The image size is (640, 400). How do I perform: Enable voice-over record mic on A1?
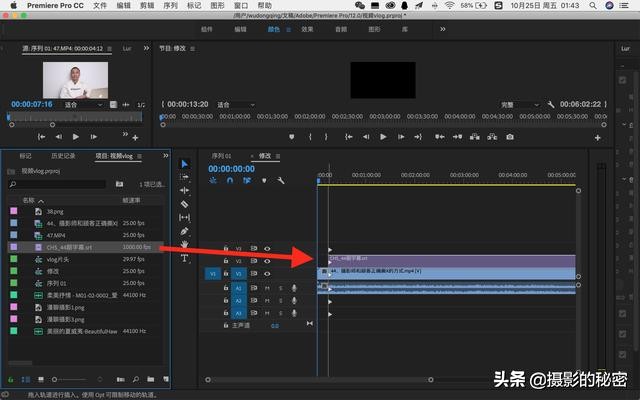click(x=294, y=288)
